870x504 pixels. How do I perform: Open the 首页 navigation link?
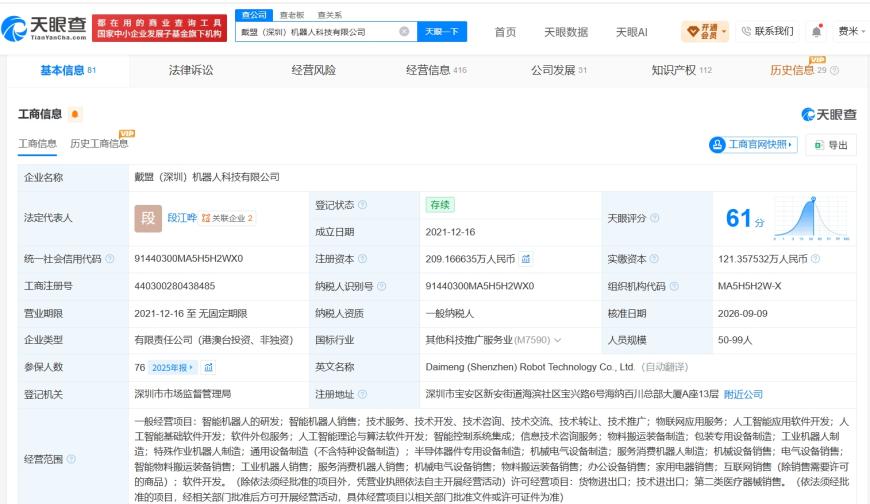point(505,32)
